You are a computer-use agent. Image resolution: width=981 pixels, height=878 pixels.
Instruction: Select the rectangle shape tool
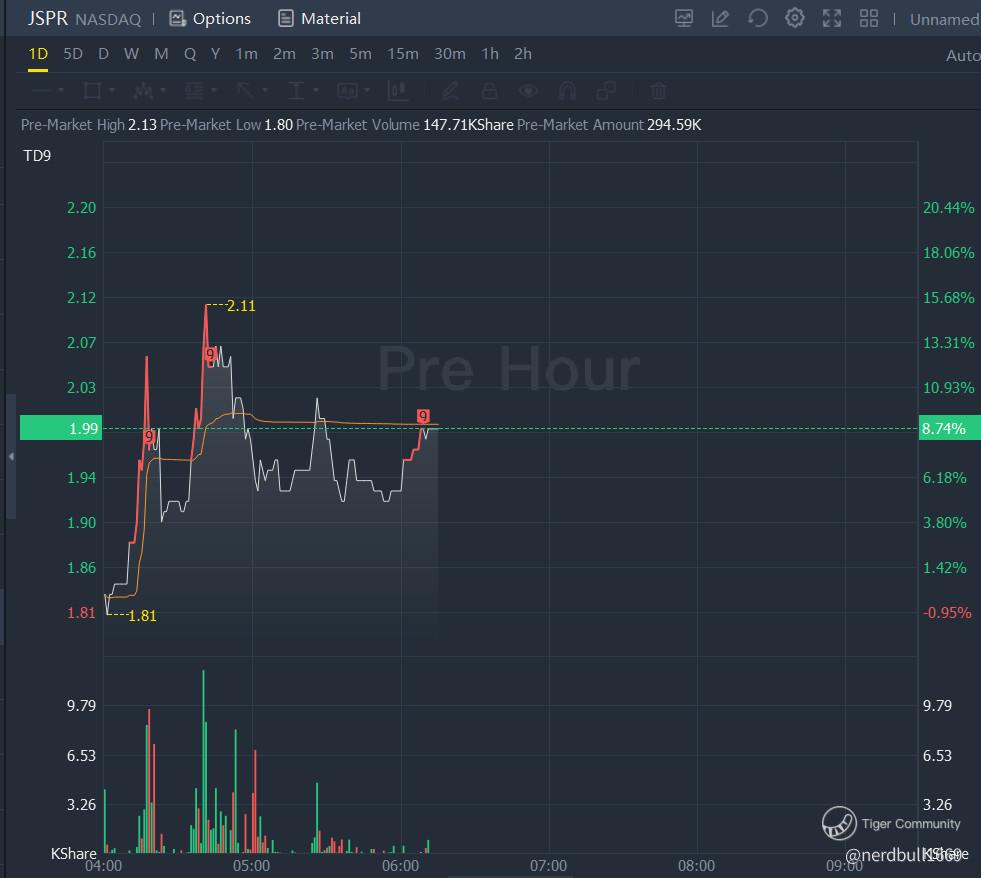click(93, 91)
